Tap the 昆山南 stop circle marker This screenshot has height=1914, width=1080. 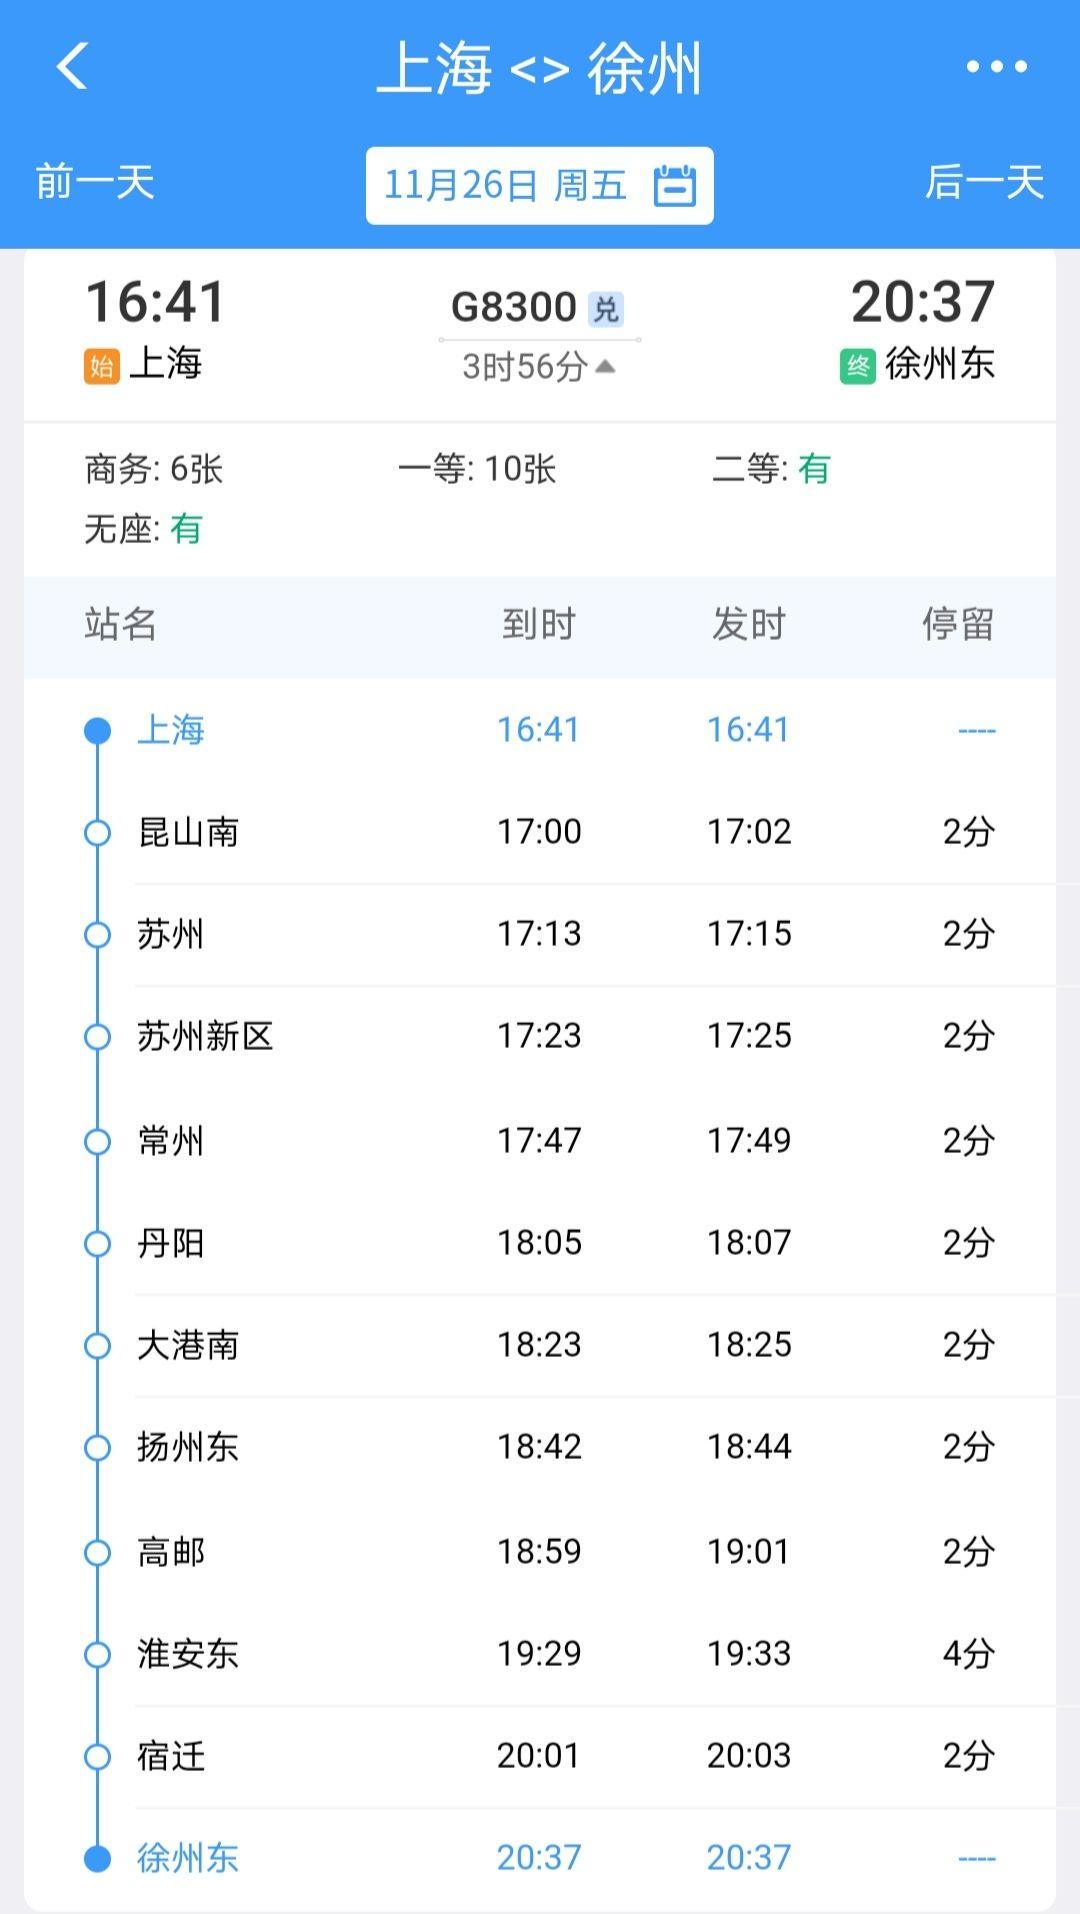[x=97, y=832]
